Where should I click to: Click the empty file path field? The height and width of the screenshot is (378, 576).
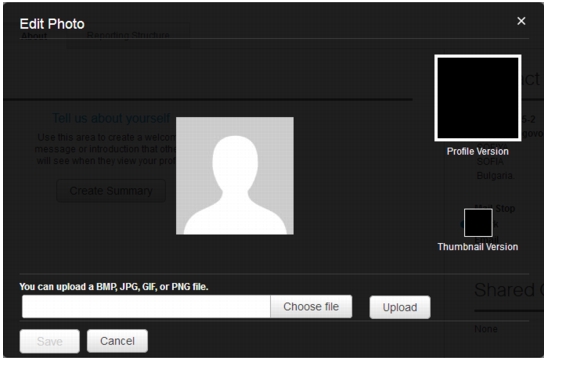pyautogui.click(x=146, y=306)
